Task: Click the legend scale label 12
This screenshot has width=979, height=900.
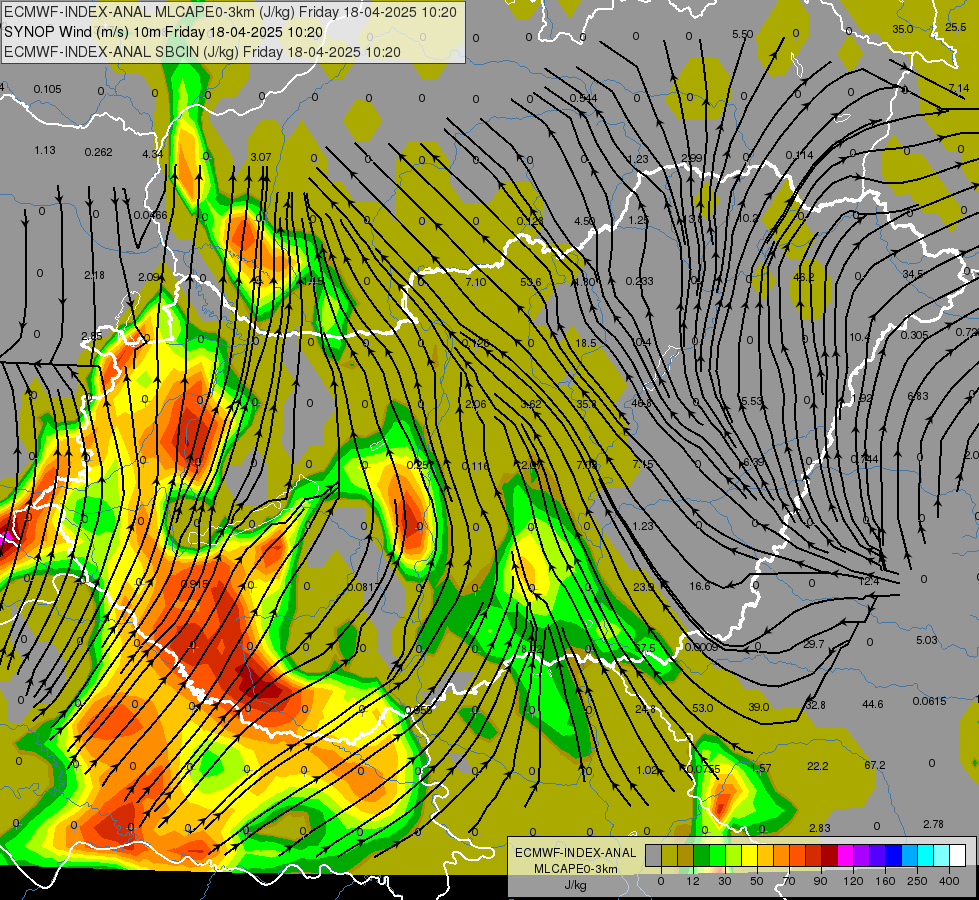Action: click(693, 881)
